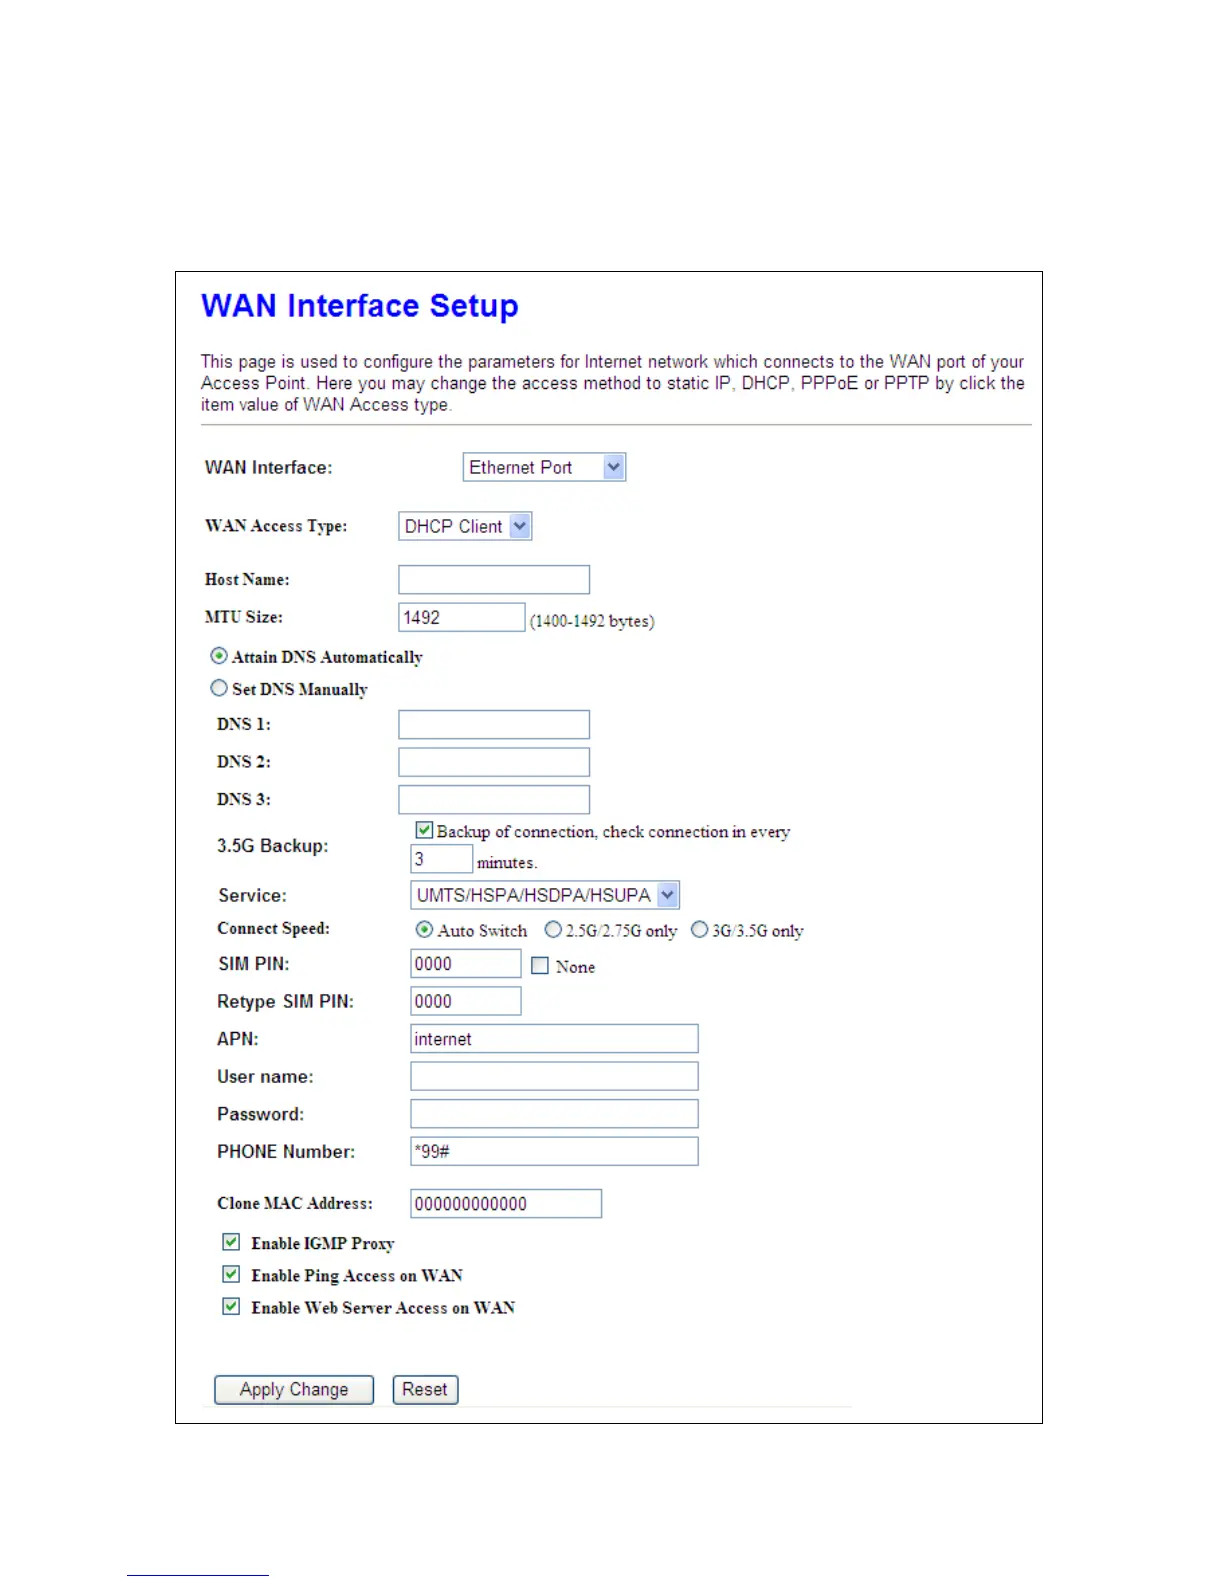This screenshot has height=1584, width=1224.
Task: Select Attain DNS Automatically radio button
Action: coord(219,656)
